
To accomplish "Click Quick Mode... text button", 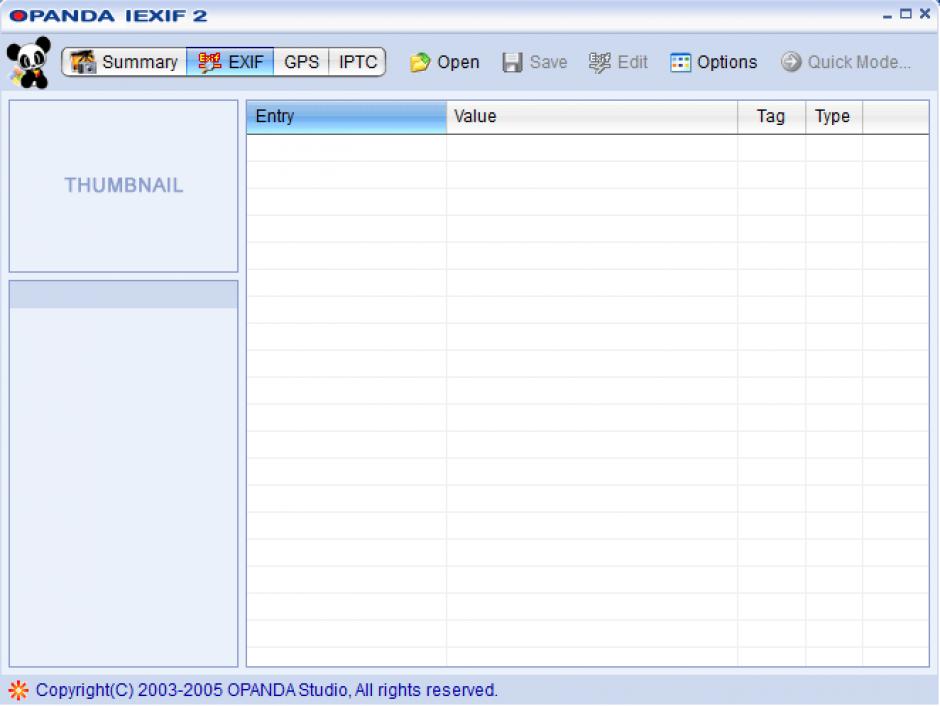I will 859,62.
